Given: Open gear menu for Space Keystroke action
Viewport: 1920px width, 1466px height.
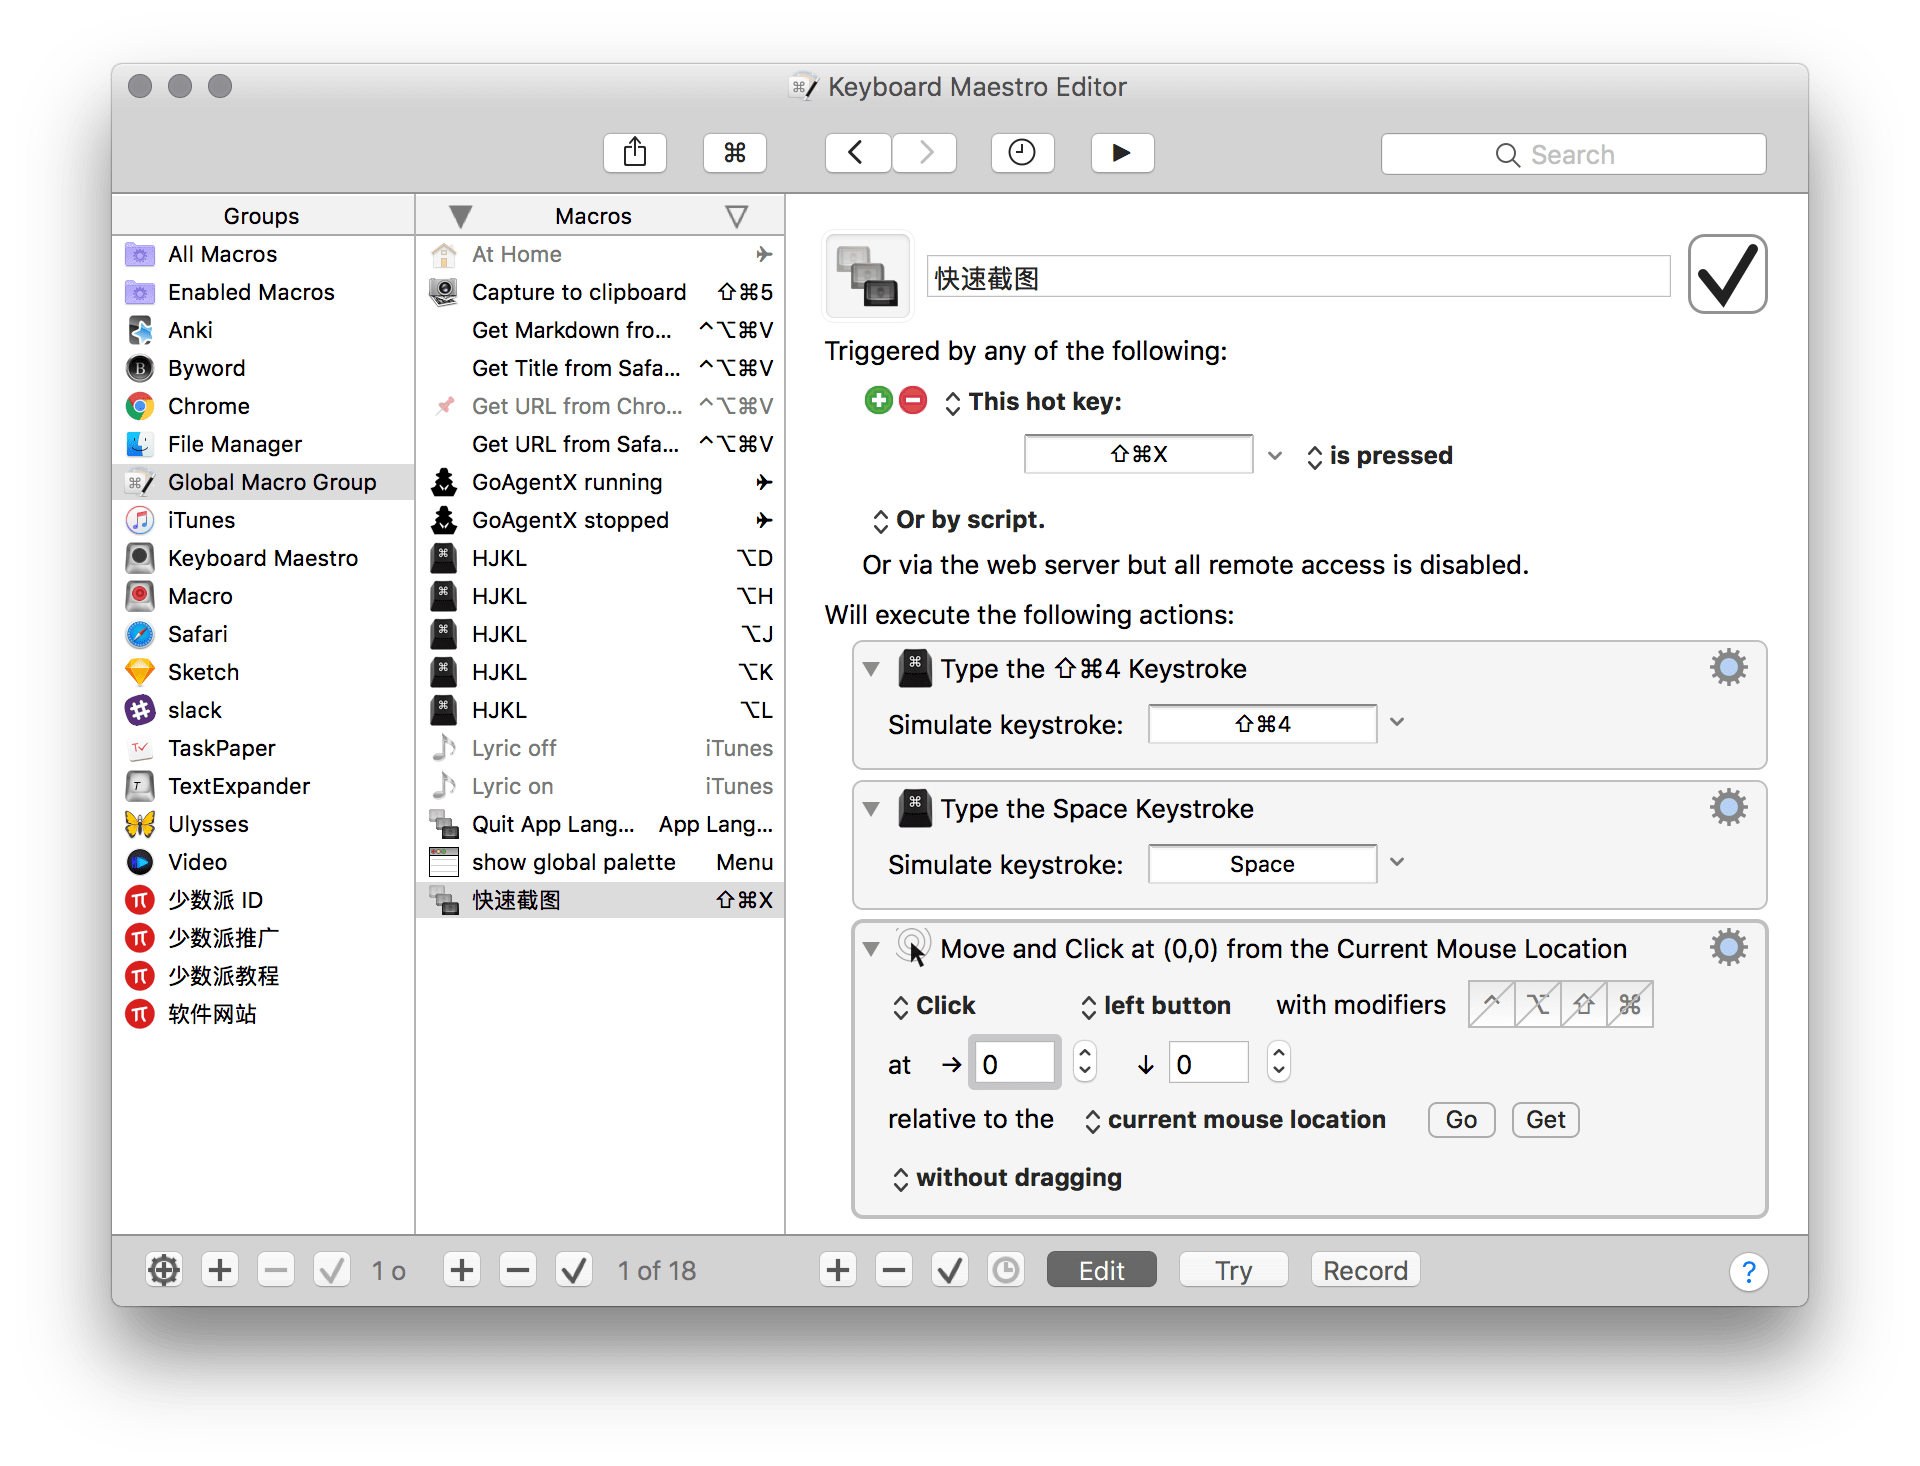Looking at the screenshot, I should pyautogui.click(x=1728, y=807).
